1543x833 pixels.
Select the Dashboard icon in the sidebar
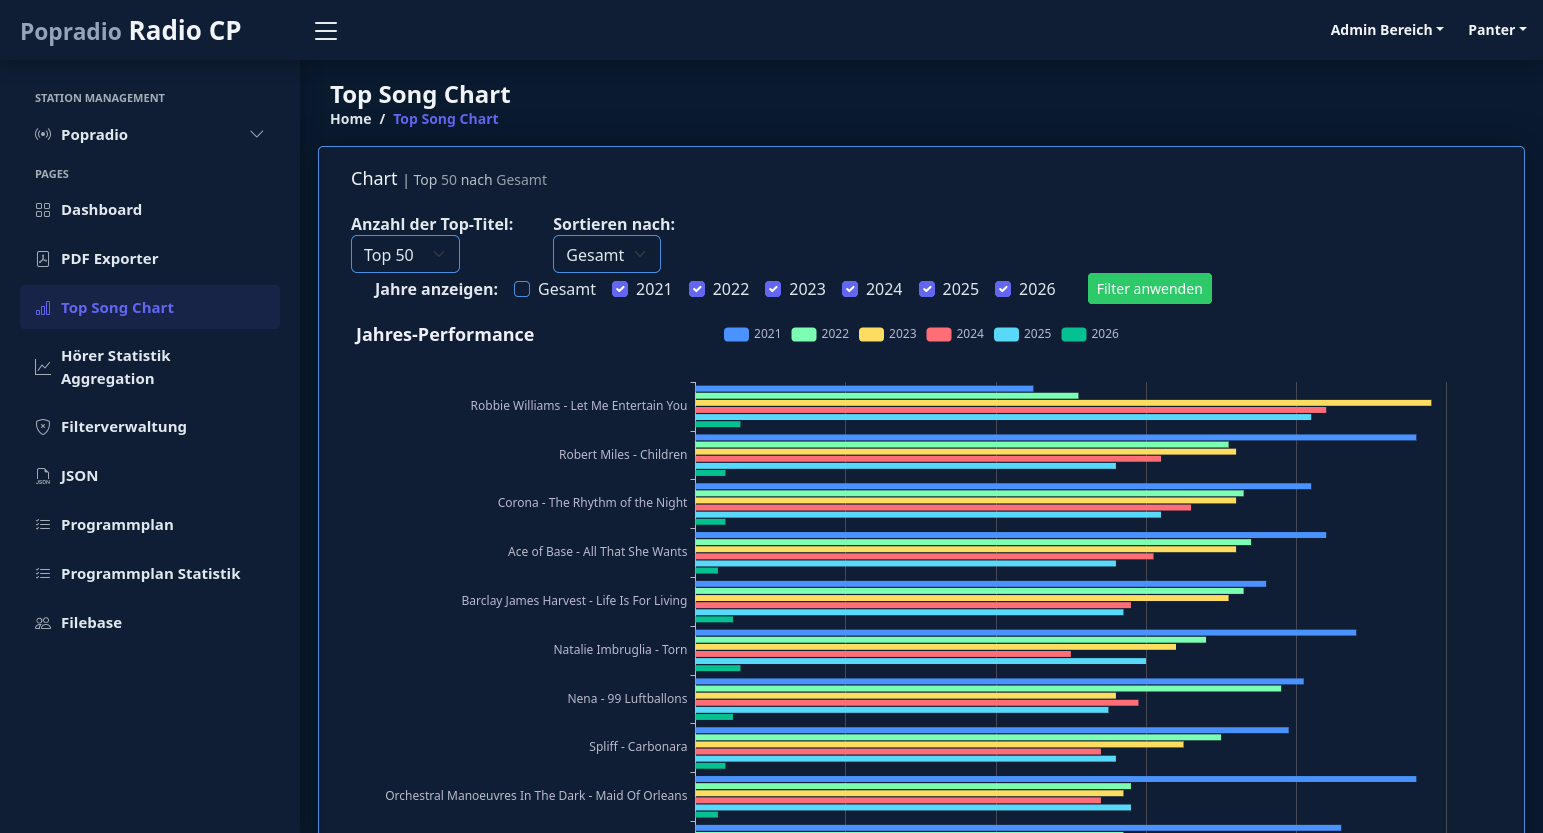pyautogui.click(x=42, y=209)
